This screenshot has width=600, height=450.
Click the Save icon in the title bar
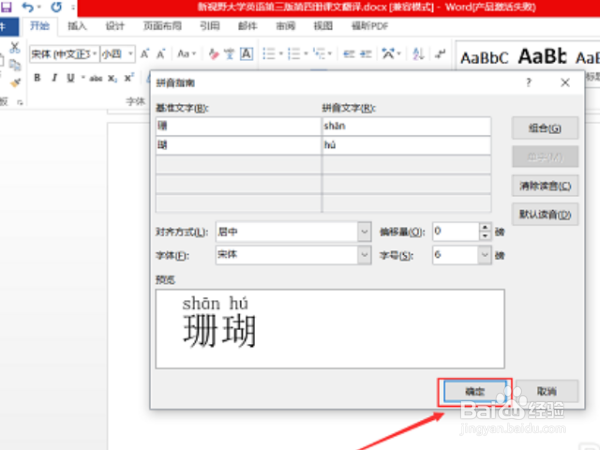6,7
